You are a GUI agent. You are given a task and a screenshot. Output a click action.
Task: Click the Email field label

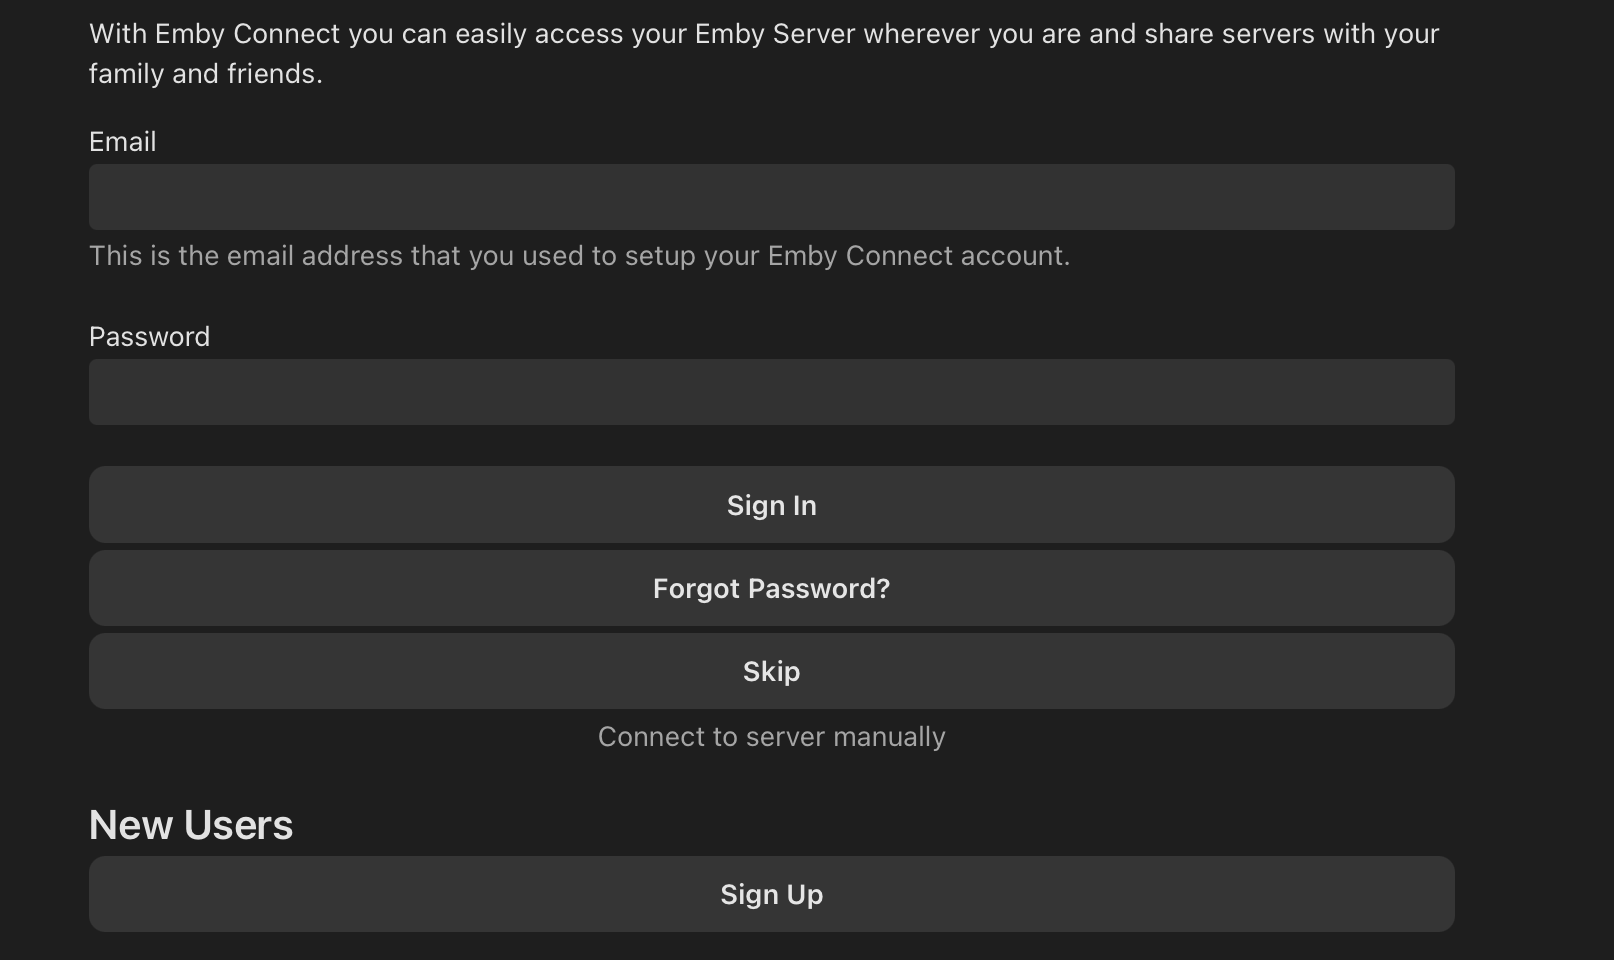(122, 142)
